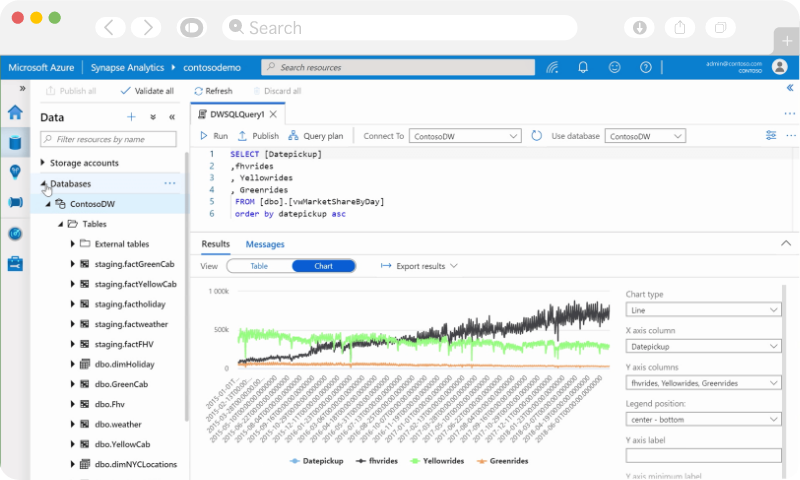This screenshot has width=800, height=480.
Task: Open the help question mark icon
Action: tap(646, 67)
